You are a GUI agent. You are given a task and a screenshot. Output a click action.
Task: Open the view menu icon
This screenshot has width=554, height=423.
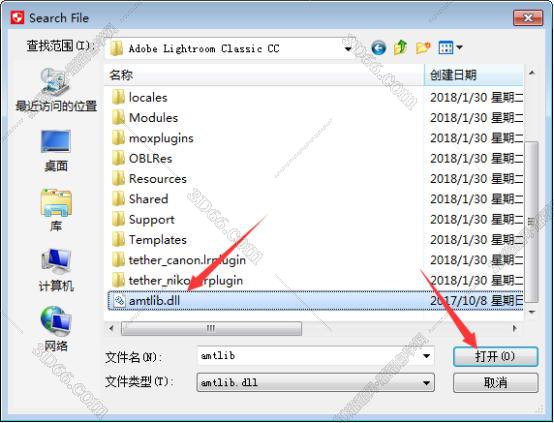[450, 47]
